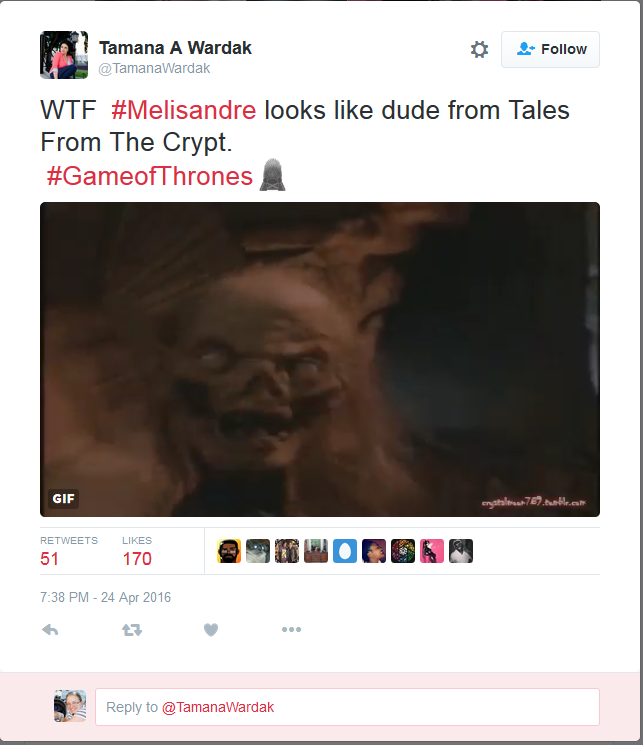Viewport: 643px width, 745px height.
Task: Open Tamana A Wardak's profile picture
Action: tap(64, 55)
